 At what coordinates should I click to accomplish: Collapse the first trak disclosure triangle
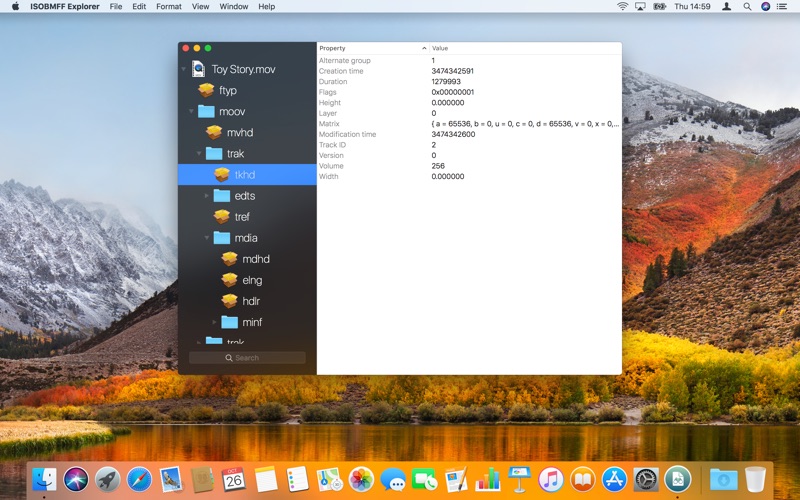pyautogui.click(x=199, y=154)
